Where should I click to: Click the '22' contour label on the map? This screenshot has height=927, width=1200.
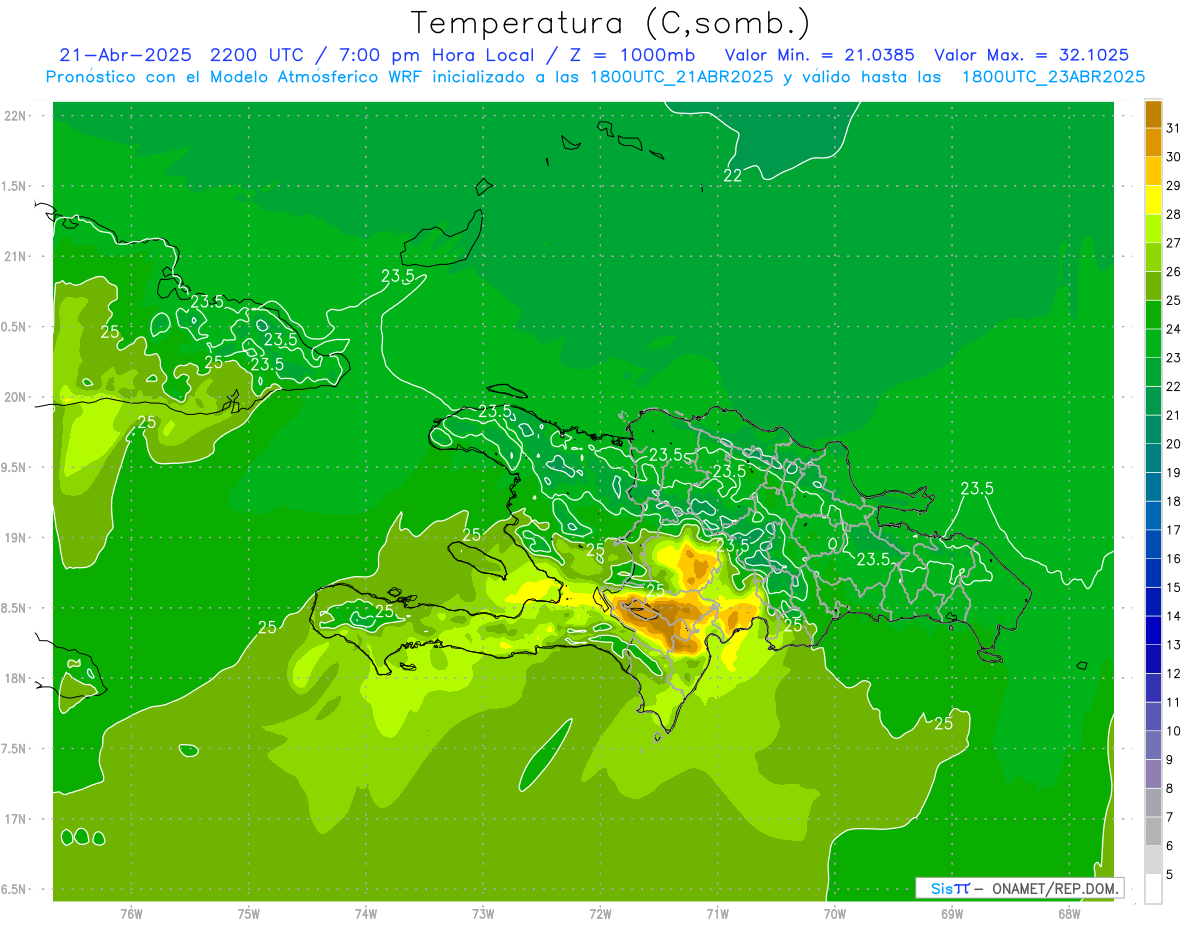[732, 175]
